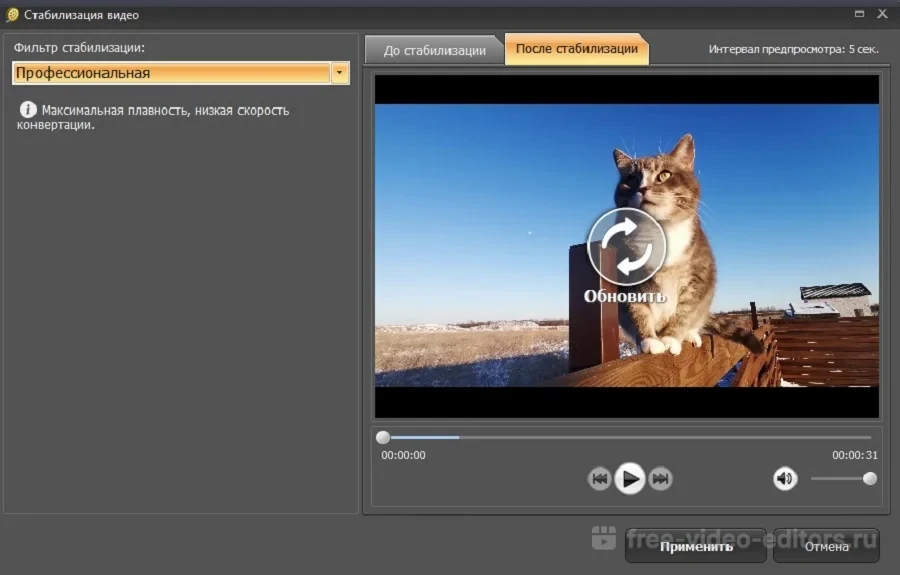The image size is (900, 575).
Task: Click the skip forward button
Action: (660, 479)
